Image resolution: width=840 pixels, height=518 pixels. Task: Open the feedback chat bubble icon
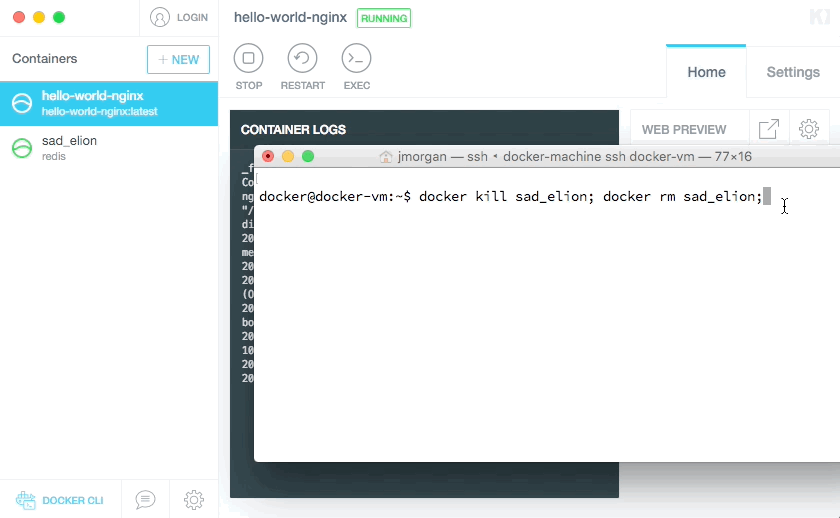(145, 499)
